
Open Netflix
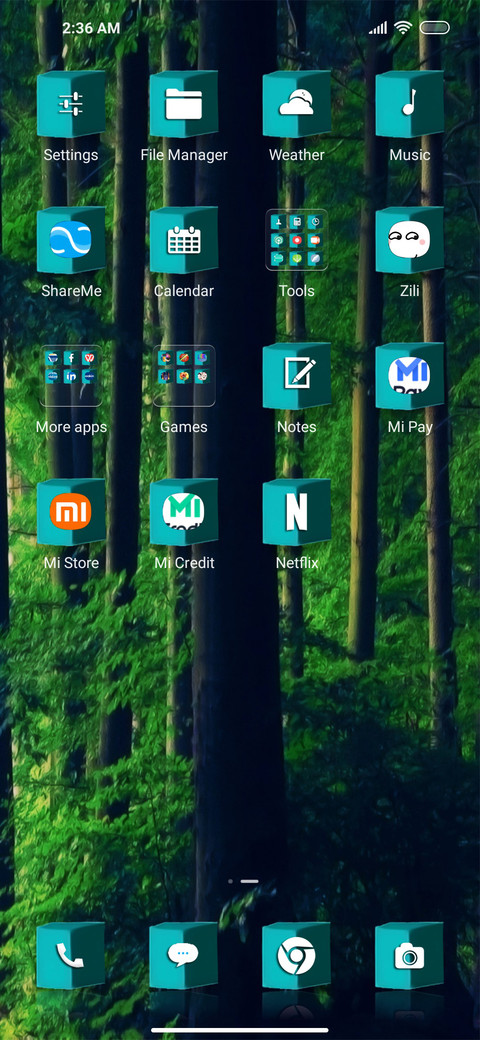pos(296,512)
